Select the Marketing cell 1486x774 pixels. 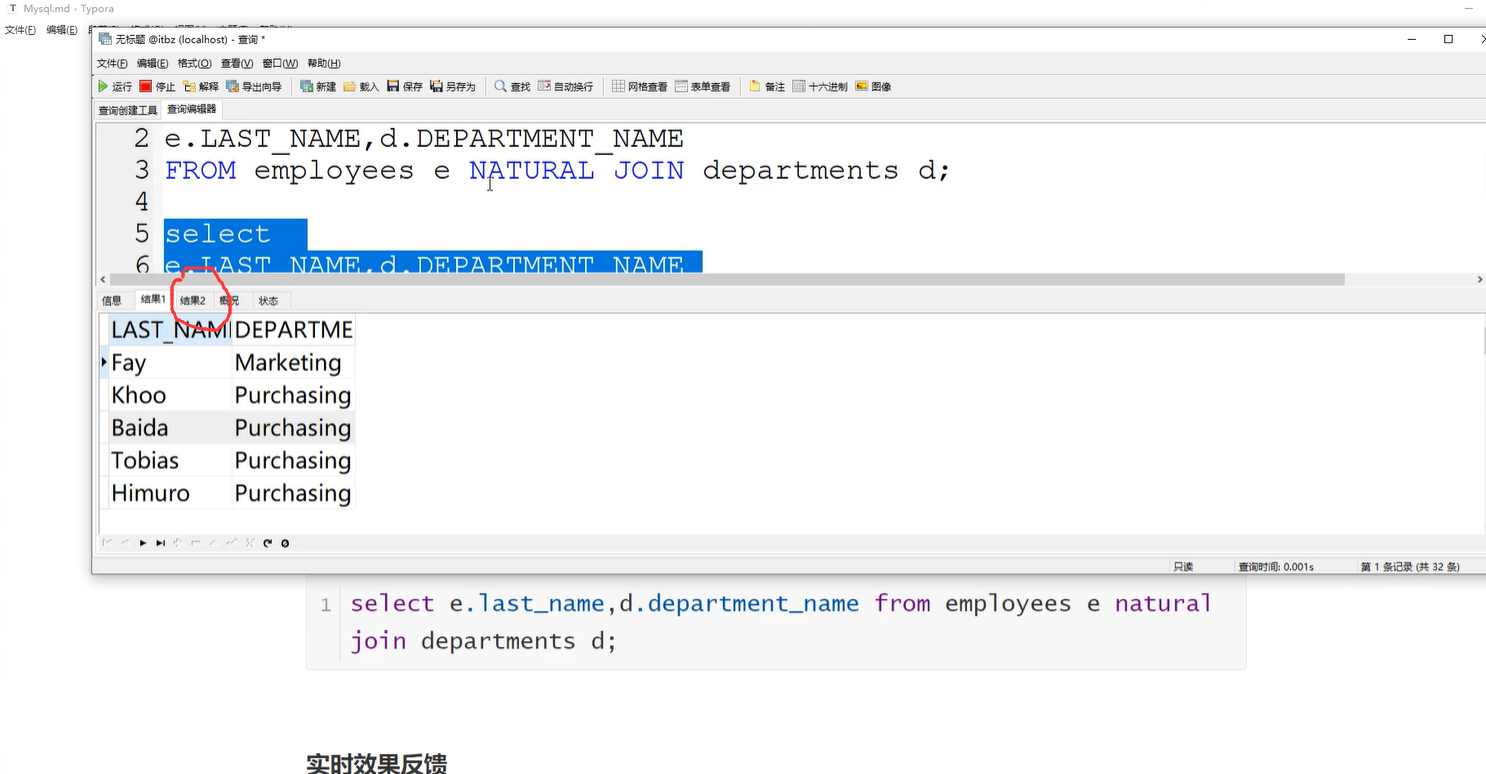click(x=294, y=363)
